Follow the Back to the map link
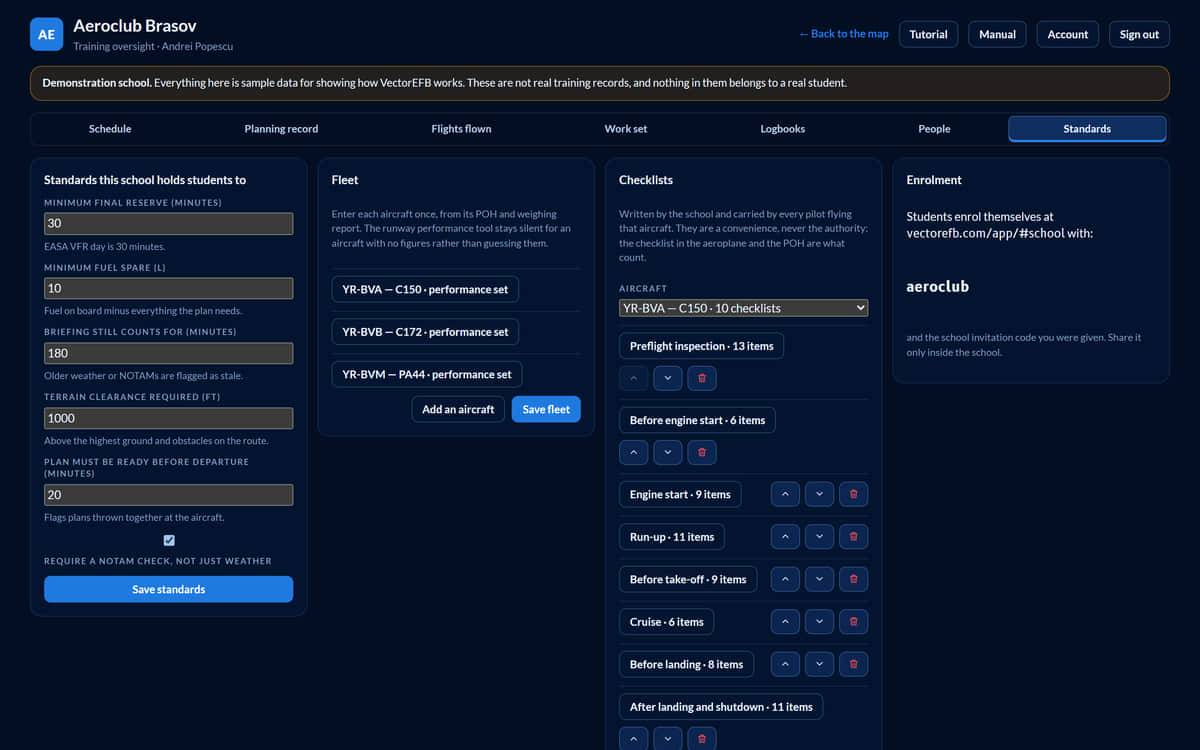 tap(844, 34)
